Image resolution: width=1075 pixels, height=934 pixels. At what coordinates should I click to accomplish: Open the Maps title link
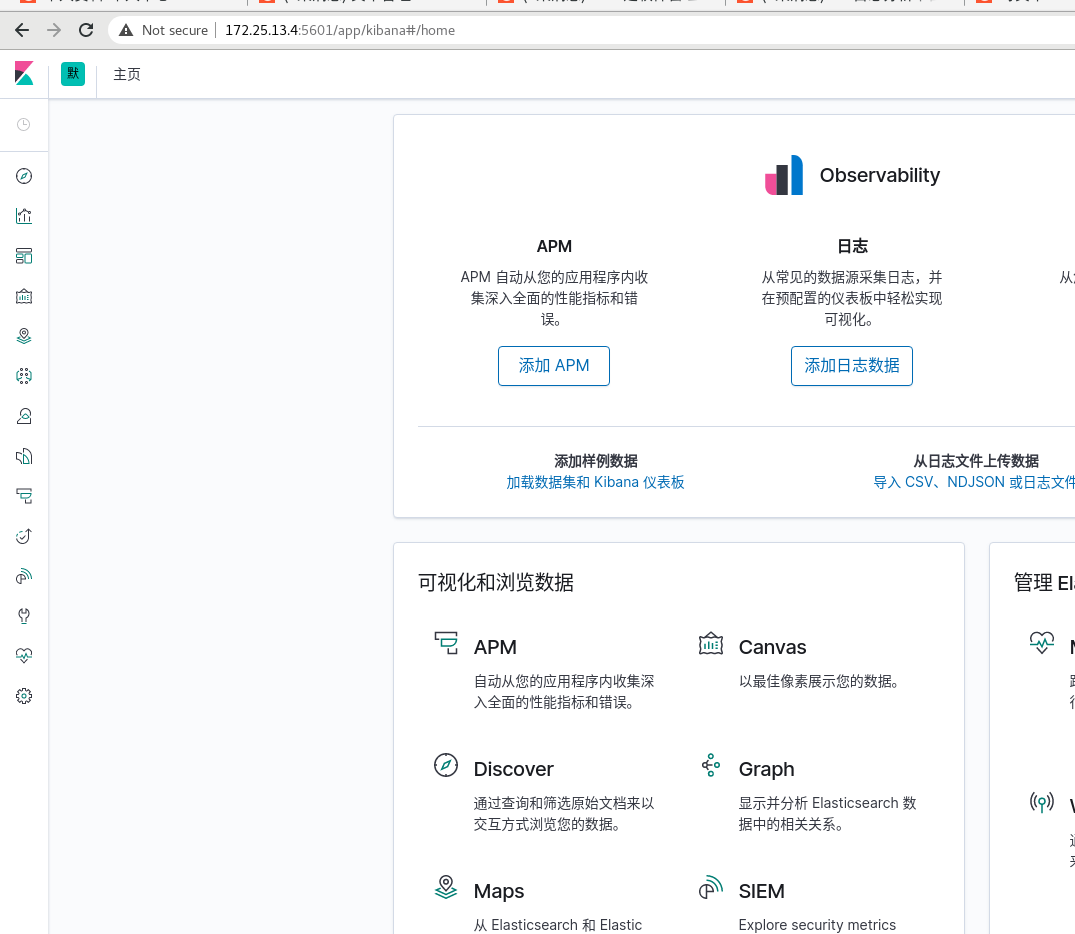coord(498,891)
